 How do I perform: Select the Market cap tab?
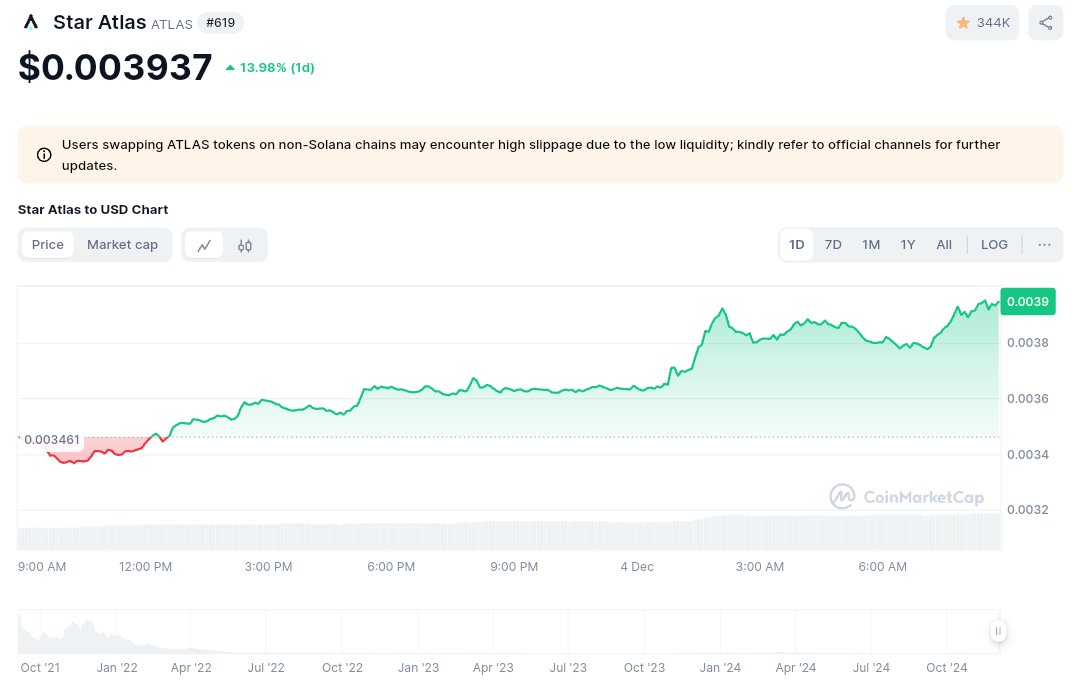tap(123, 245)
